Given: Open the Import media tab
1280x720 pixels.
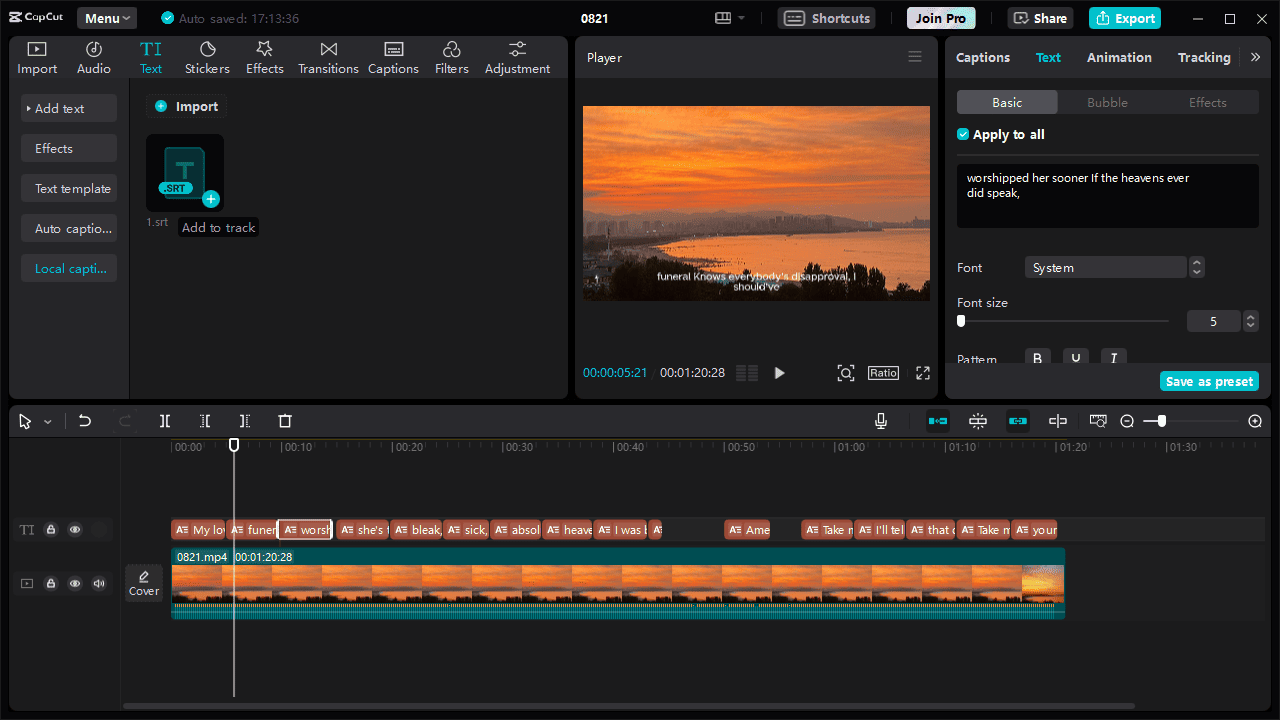Looking at the screenshot, I should (37, 58).
